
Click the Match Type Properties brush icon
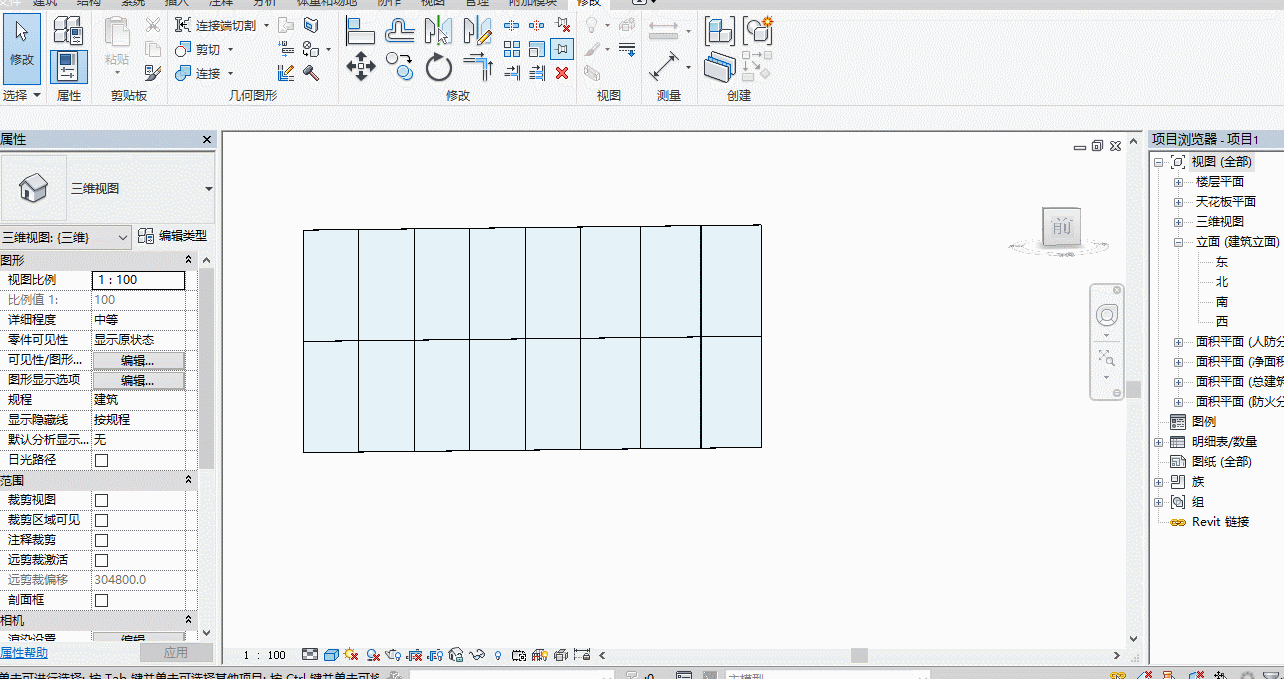pos(153,73)
